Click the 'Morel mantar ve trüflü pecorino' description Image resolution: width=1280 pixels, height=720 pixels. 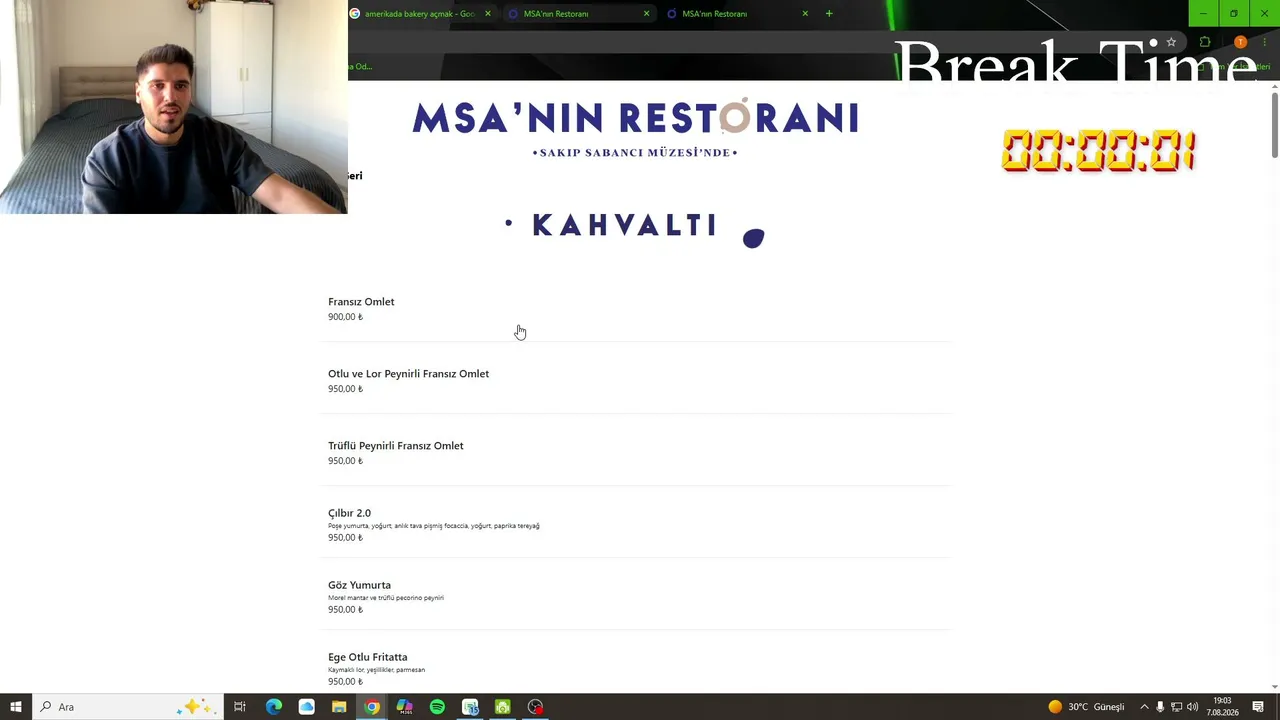386,598
